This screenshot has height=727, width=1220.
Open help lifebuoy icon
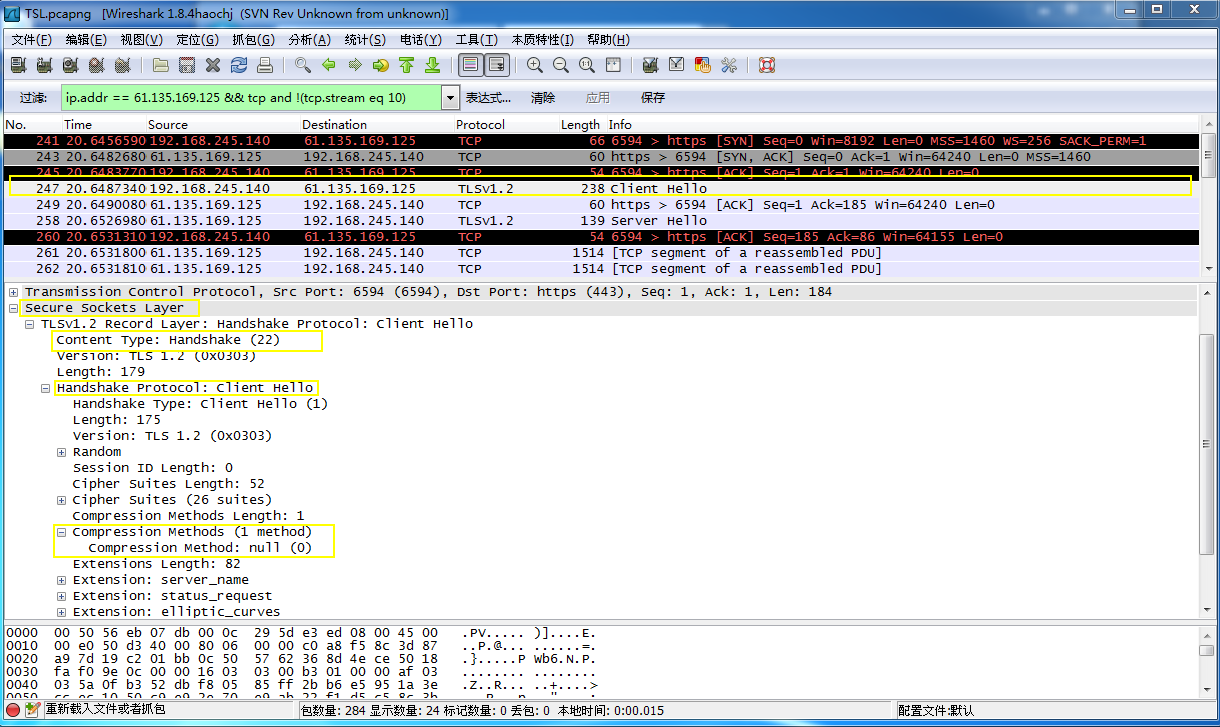(767, 65)
